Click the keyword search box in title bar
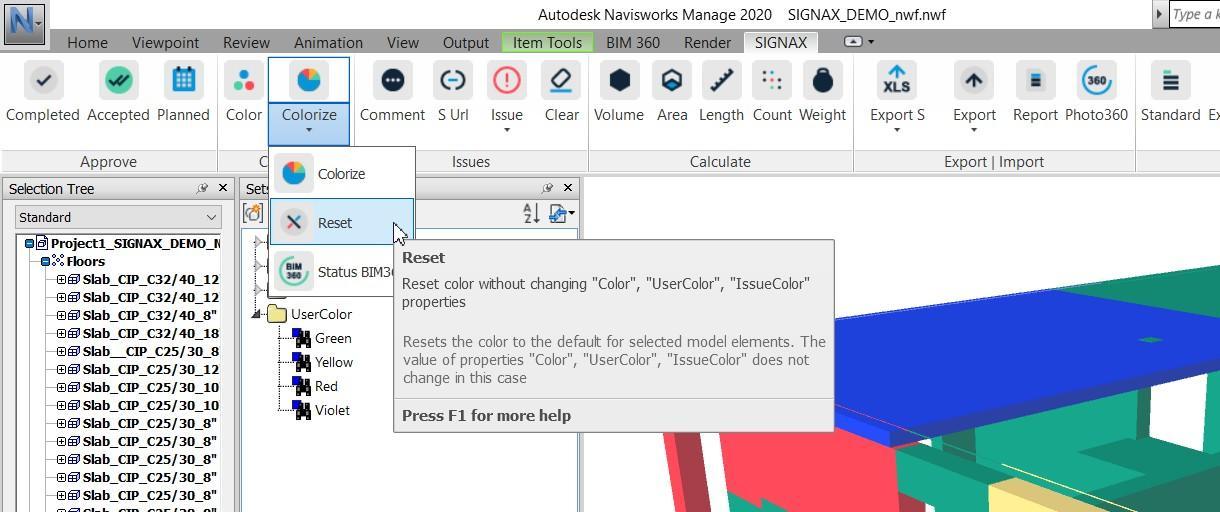The height and width of the screenshot is (512, 1220). pos(1194,14)
